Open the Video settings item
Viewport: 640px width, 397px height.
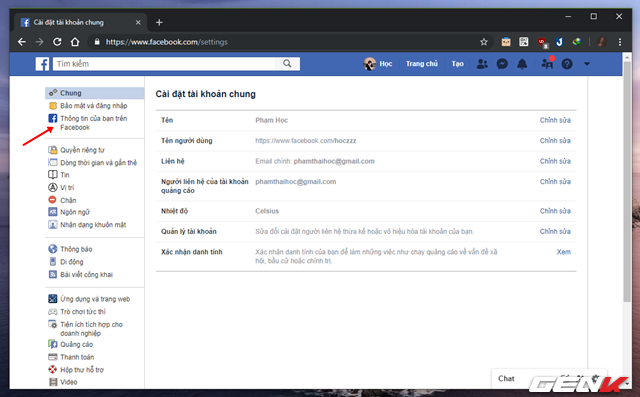click(x=68, y=382)
